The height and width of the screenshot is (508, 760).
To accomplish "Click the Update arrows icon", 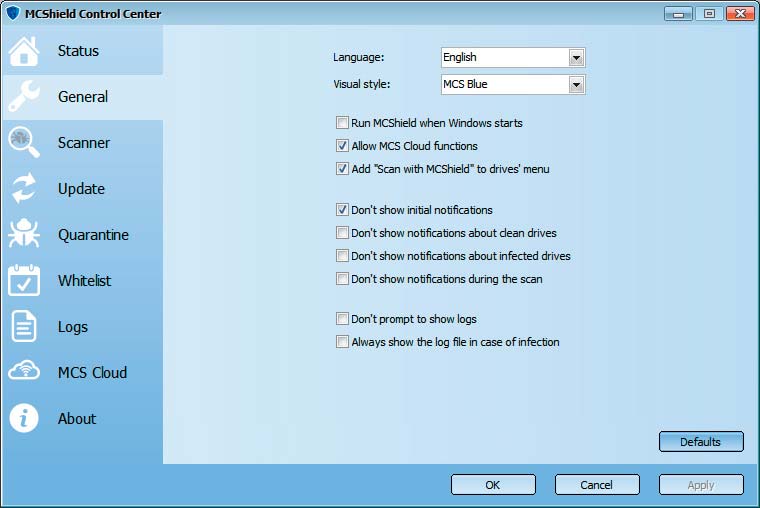I will [x=23, y=188].
